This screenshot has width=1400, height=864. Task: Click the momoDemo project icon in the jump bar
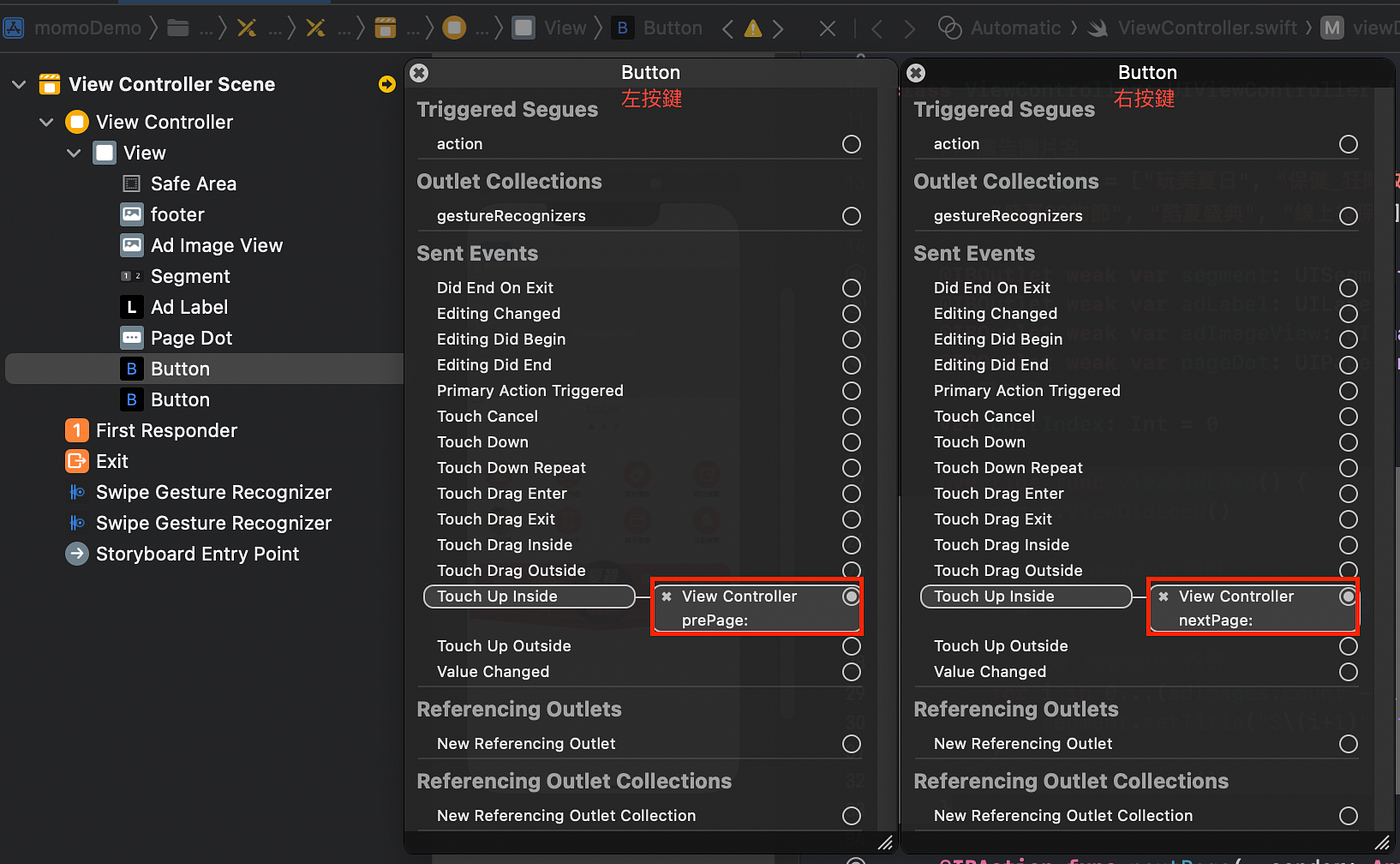[x=14, y=27]
